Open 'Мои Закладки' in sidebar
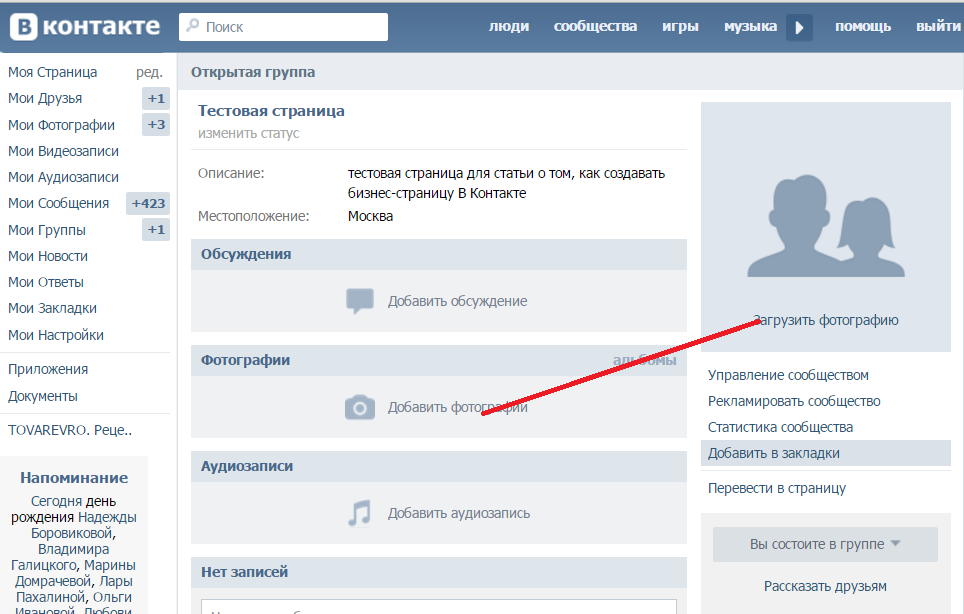The height and width of the screenshot is (614, 964). (52, 309)
